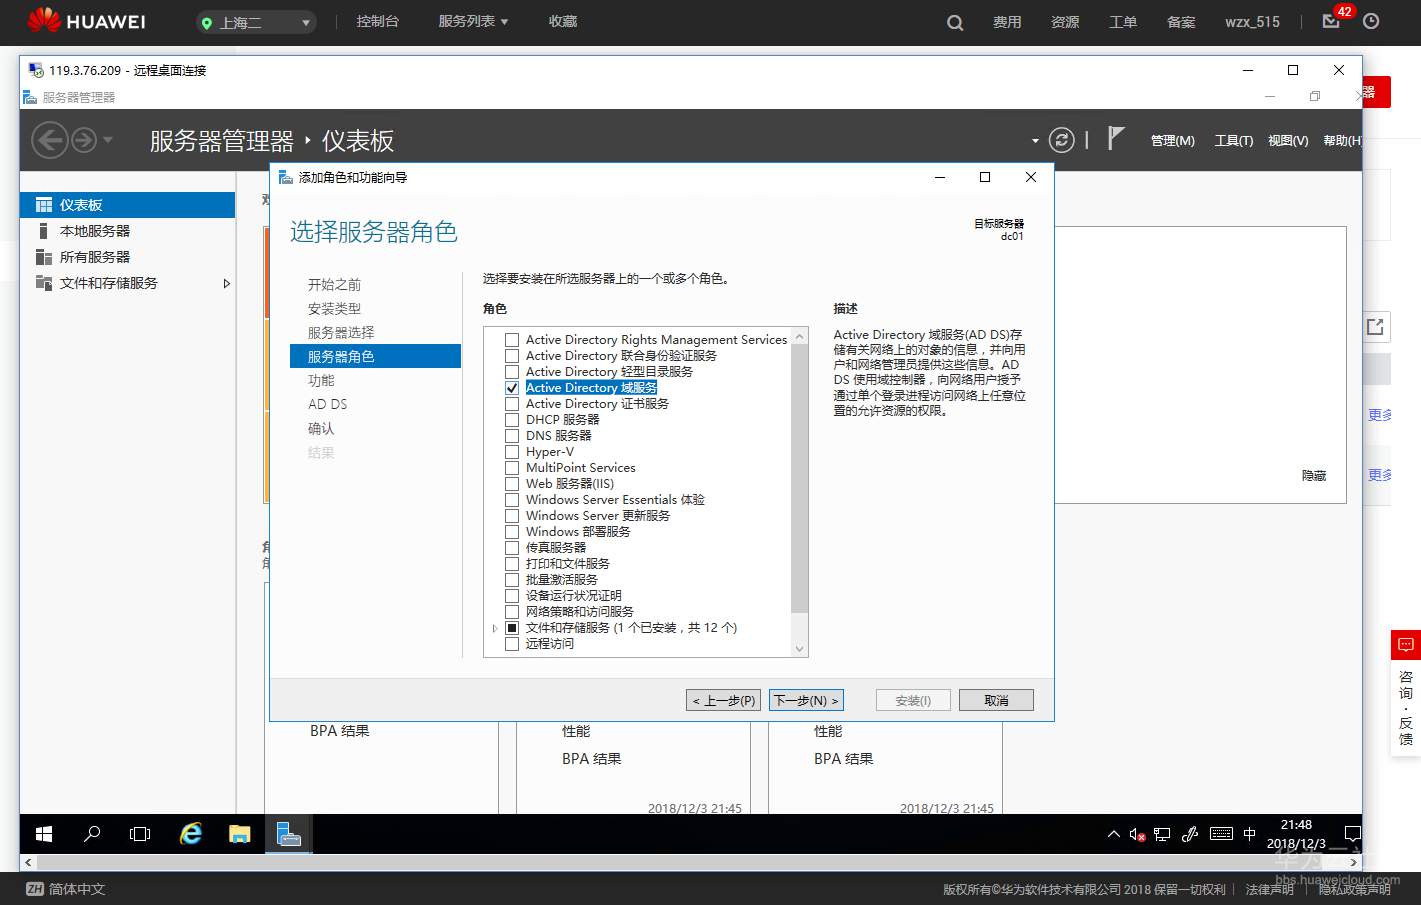Open Internet Explorer from the taskbar
Image resolution: width=1421 pixels, height=905 pixels.
tap(189, 833)
